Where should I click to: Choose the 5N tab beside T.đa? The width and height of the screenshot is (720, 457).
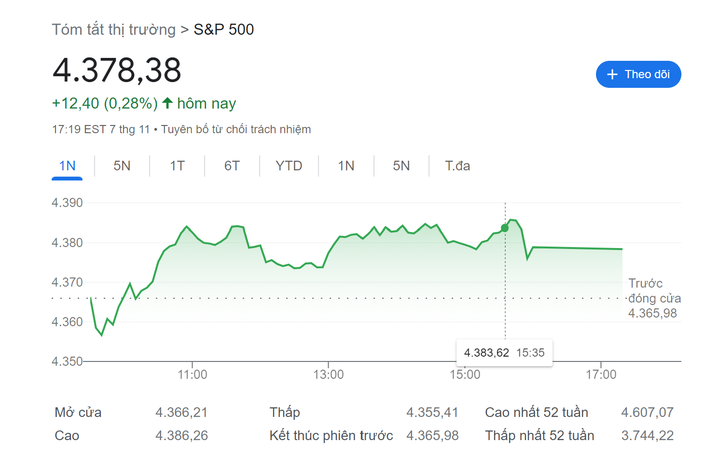pos(401,166)
